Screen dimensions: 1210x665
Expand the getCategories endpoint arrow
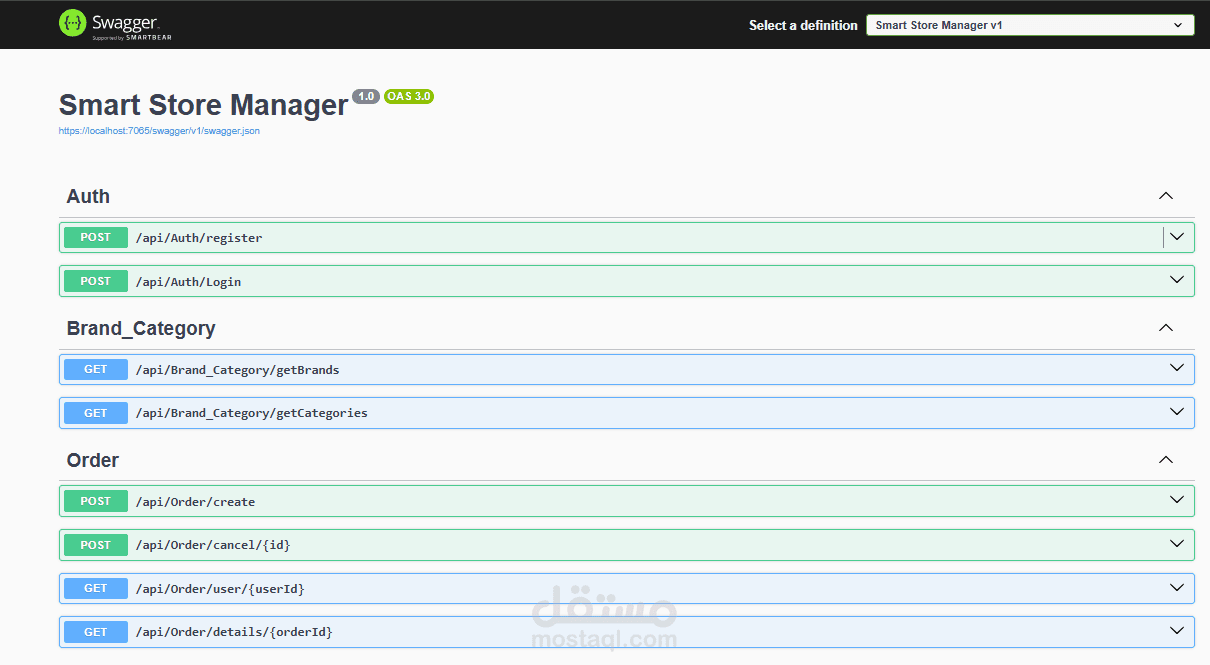(x=1177, y=411)
